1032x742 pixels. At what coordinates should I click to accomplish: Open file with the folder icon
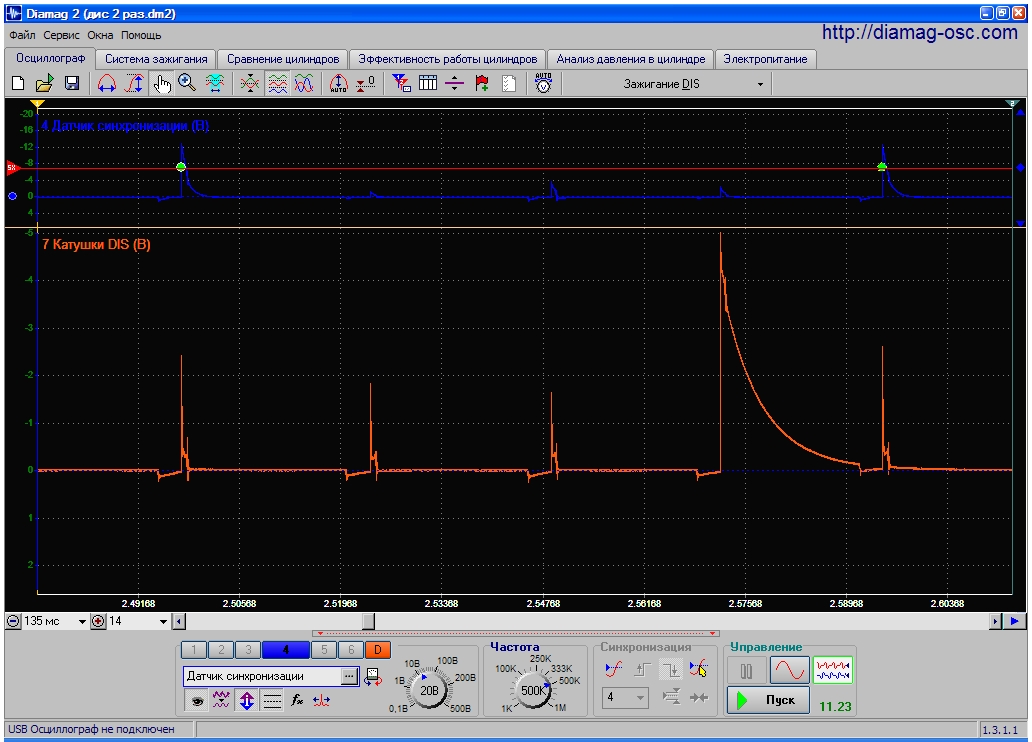[x=44, y=84]
